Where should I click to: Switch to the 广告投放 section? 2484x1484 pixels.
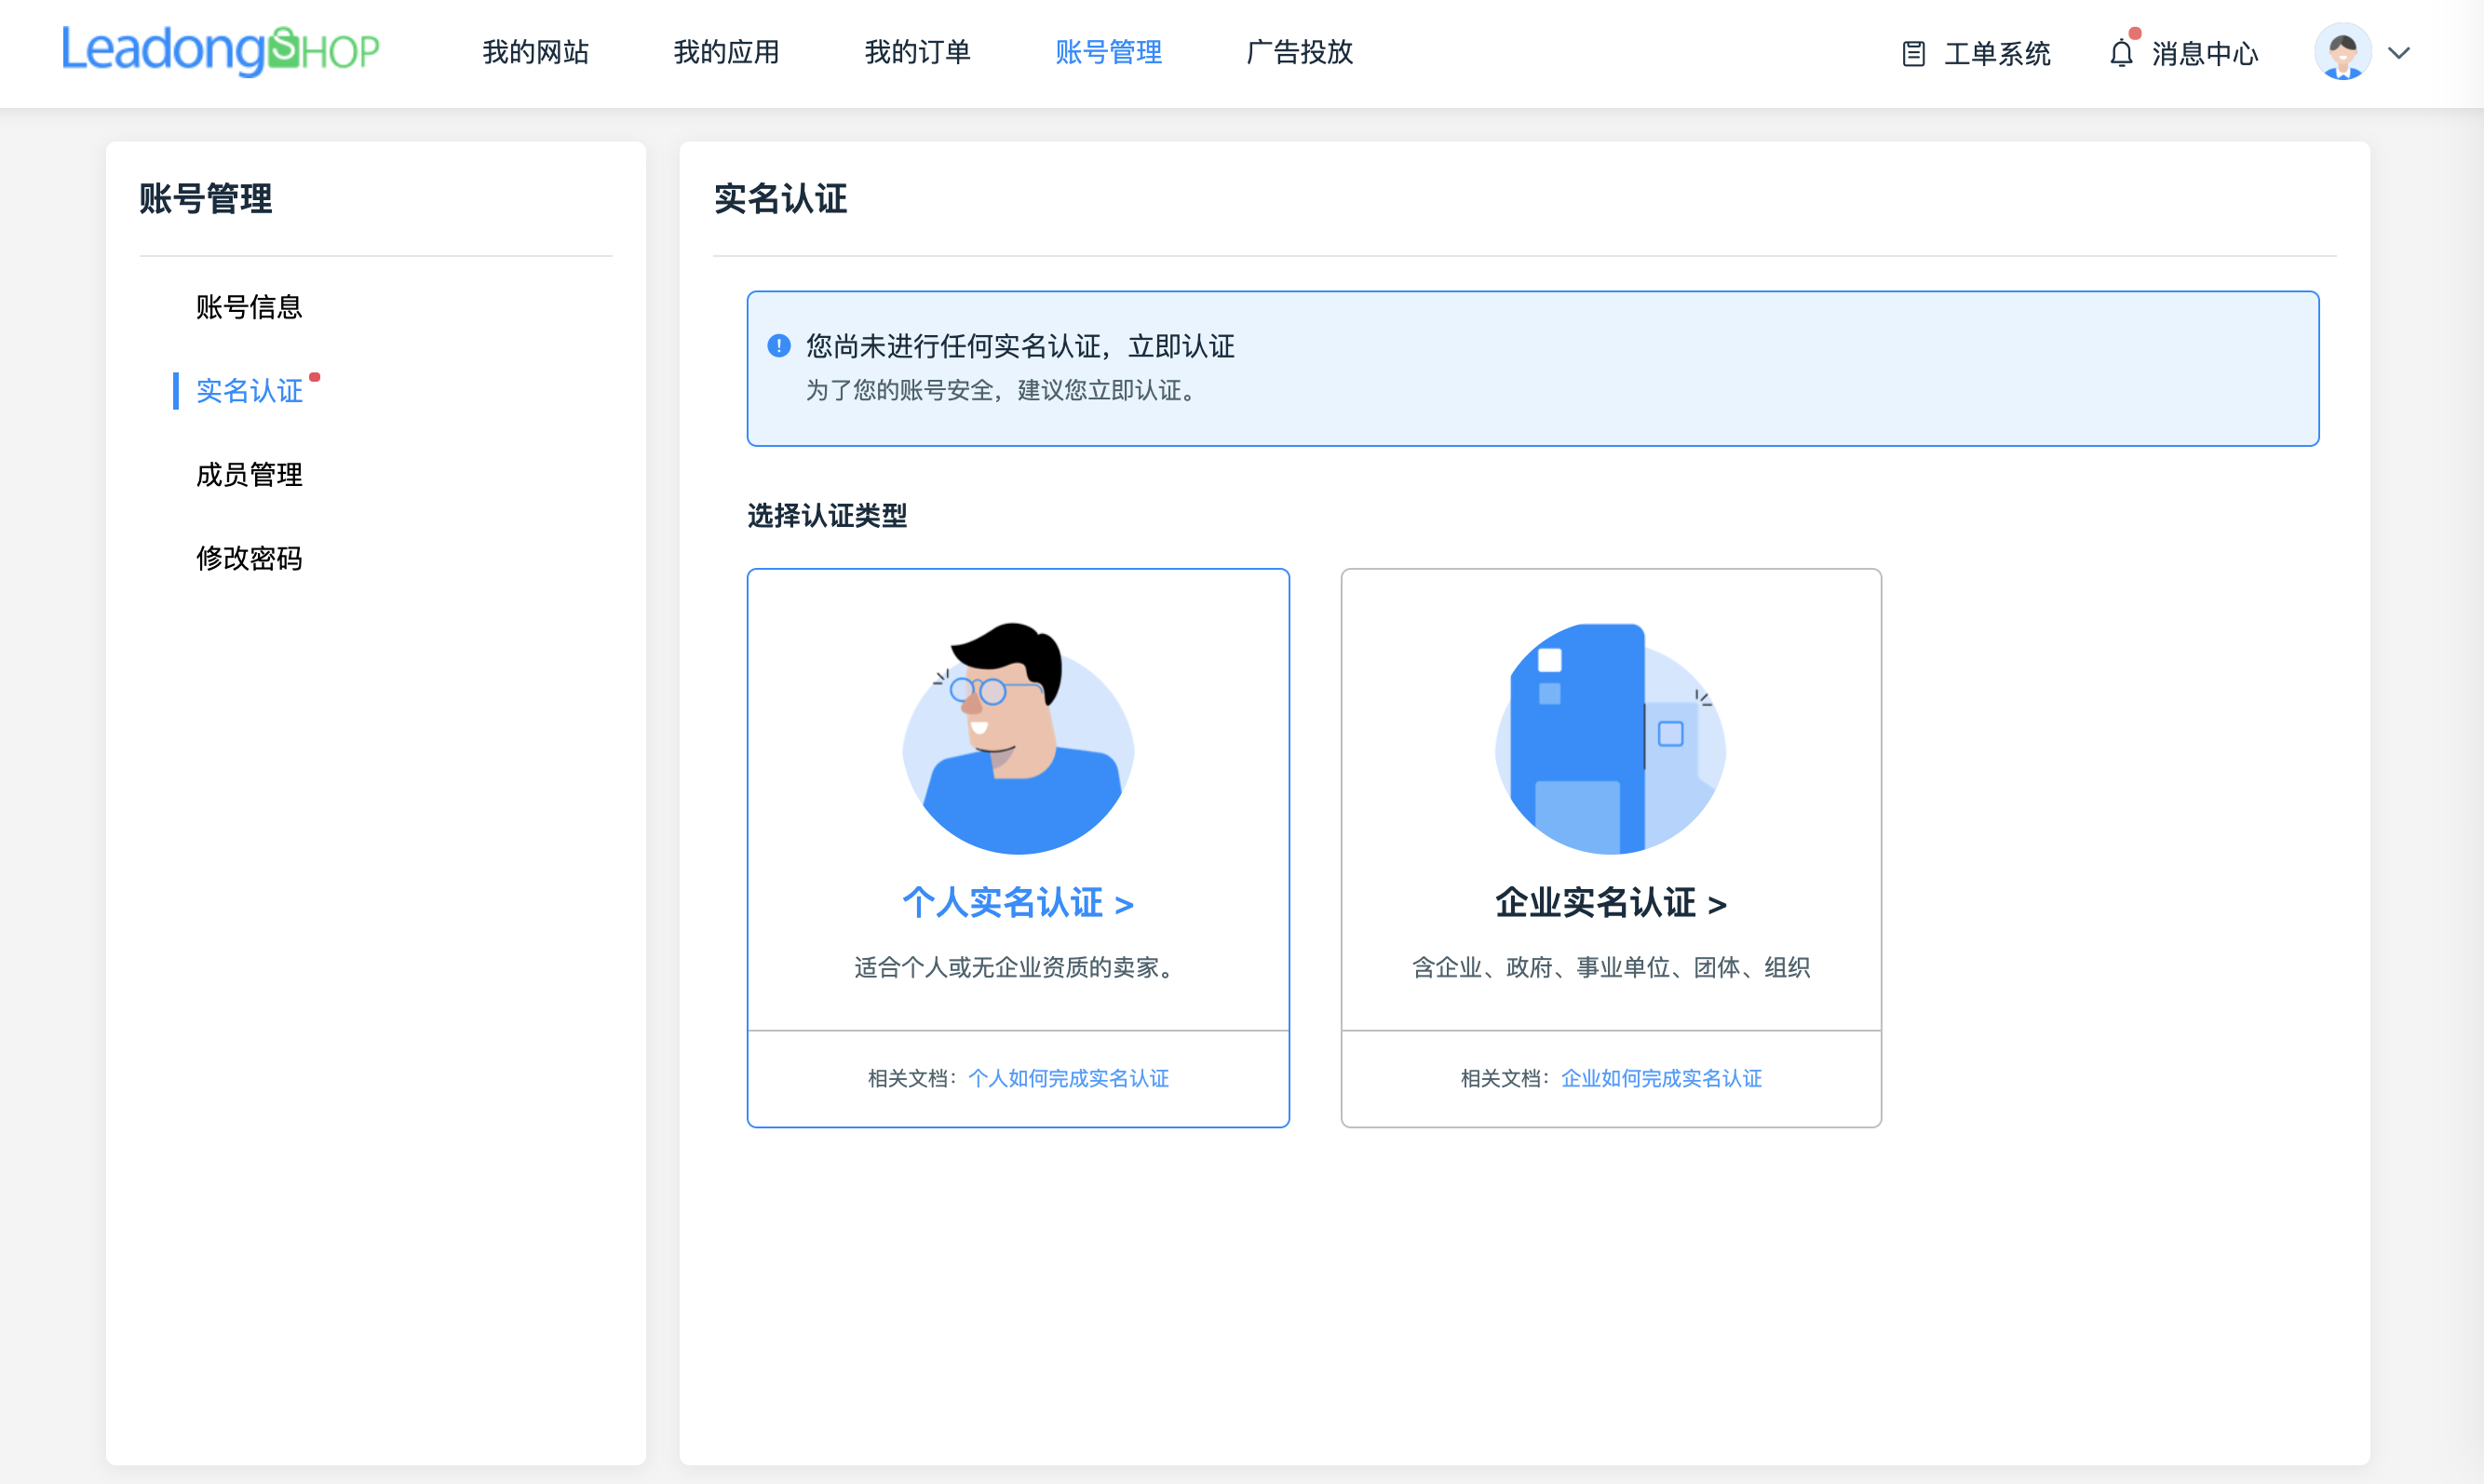tap(1299, 52)
